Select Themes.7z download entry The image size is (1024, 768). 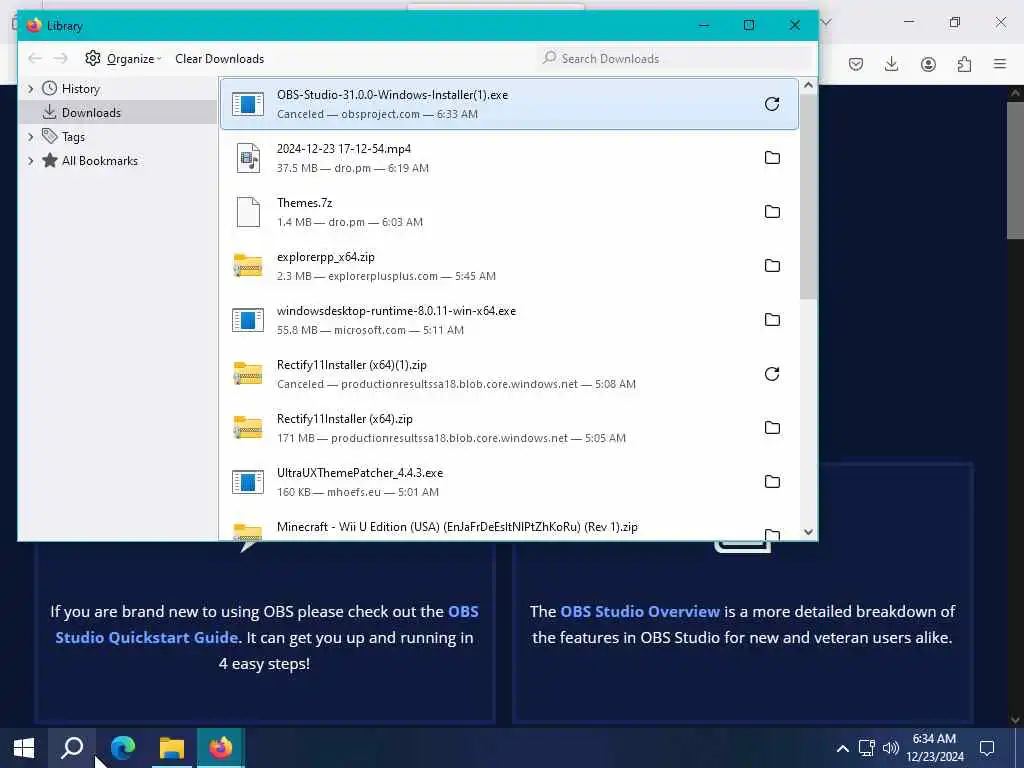[x=509, y=212]
